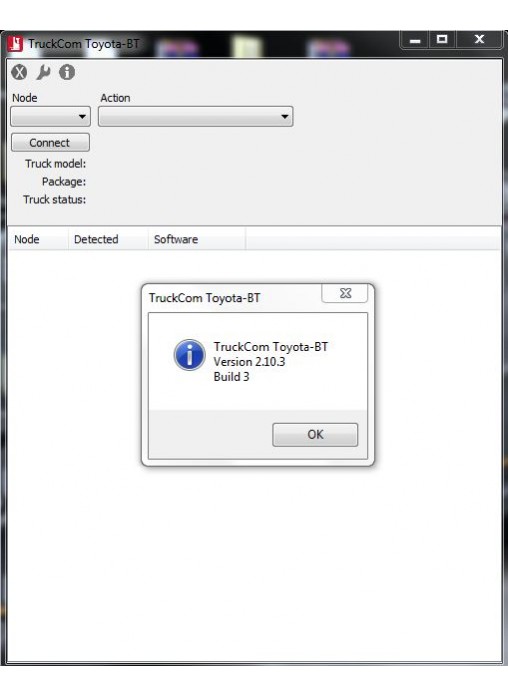Close the TruckCom main window
This screenshot has width=508, height=696.
(480, 40)
